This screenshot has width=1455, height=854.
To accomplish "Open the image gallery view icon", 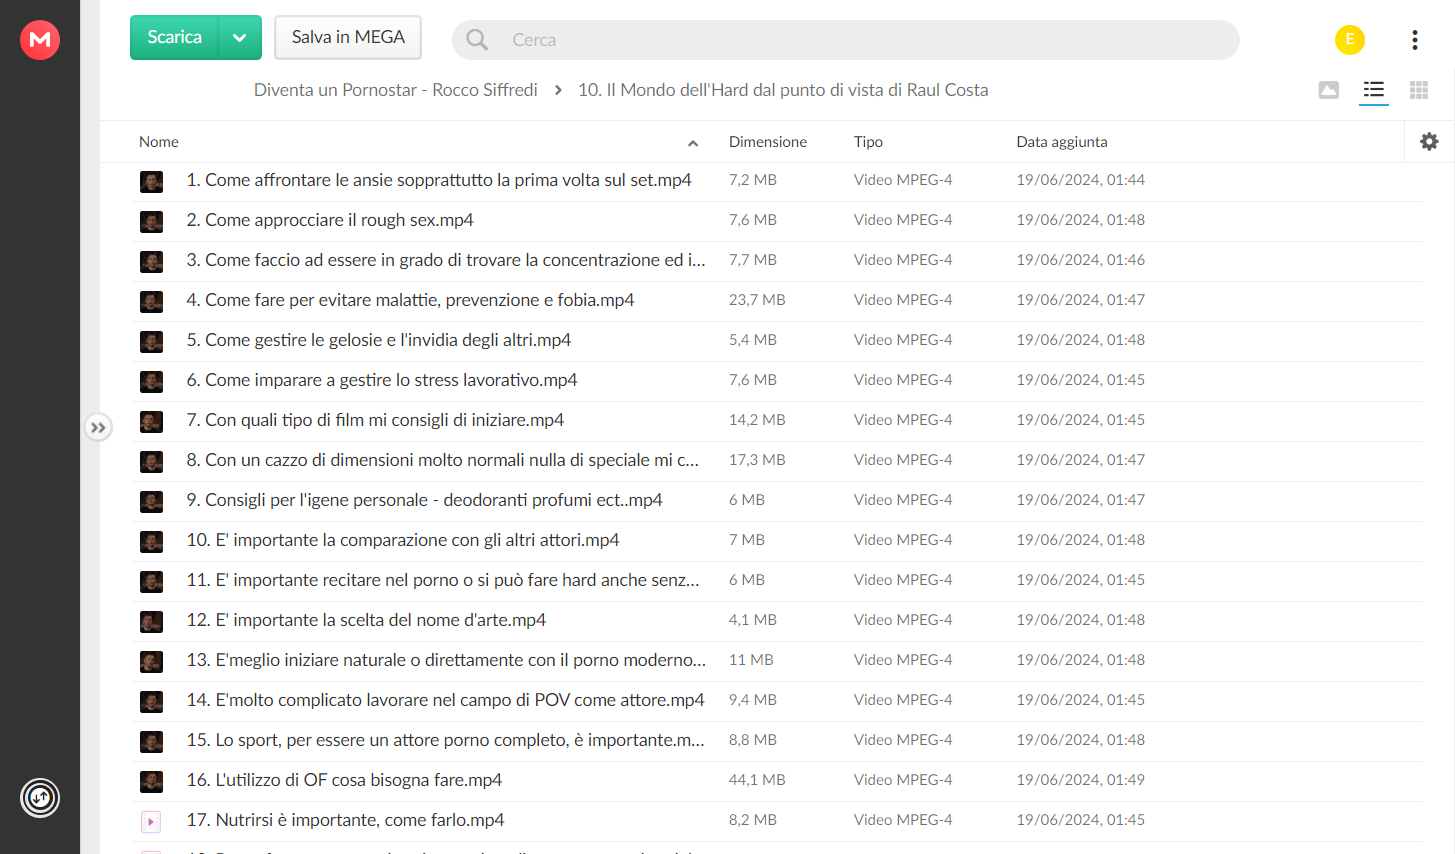I will pos(1329,91).
